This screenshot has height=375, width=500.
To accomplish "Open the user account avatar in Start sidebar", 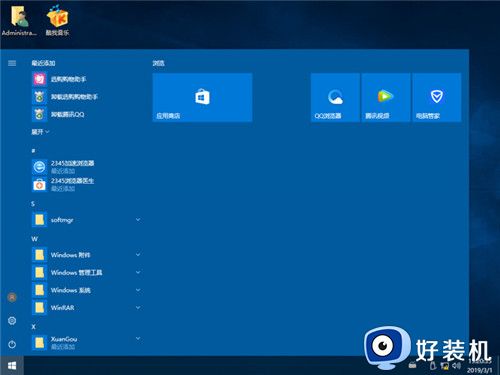I will pyautogui.click(x=12, y=297).
